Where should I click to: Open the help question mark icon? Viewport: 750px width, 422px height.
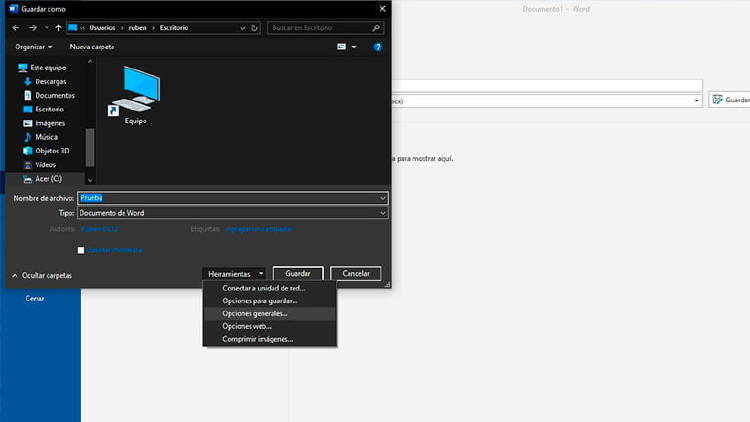(378, 46)
